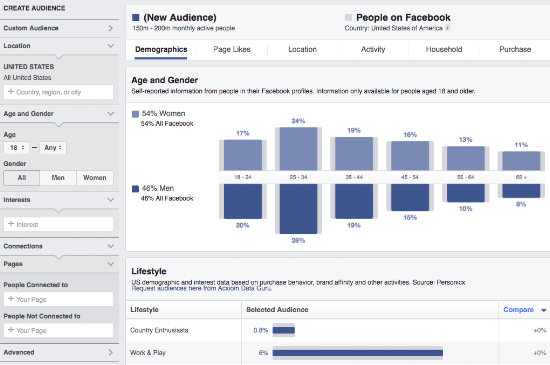Image resolution: width=550 pixels, height=365 pixels.
Task: Click the People on Facebook gray square
Action: tap(348, 17)
